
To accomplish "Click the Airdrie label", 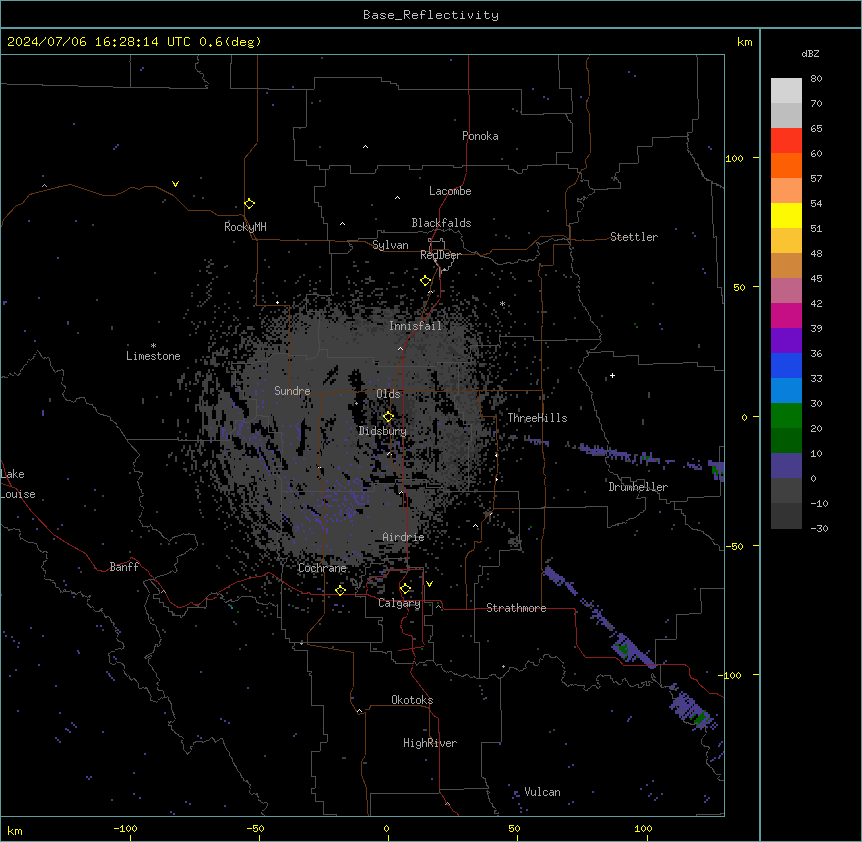I will click(x=404, y=537).
